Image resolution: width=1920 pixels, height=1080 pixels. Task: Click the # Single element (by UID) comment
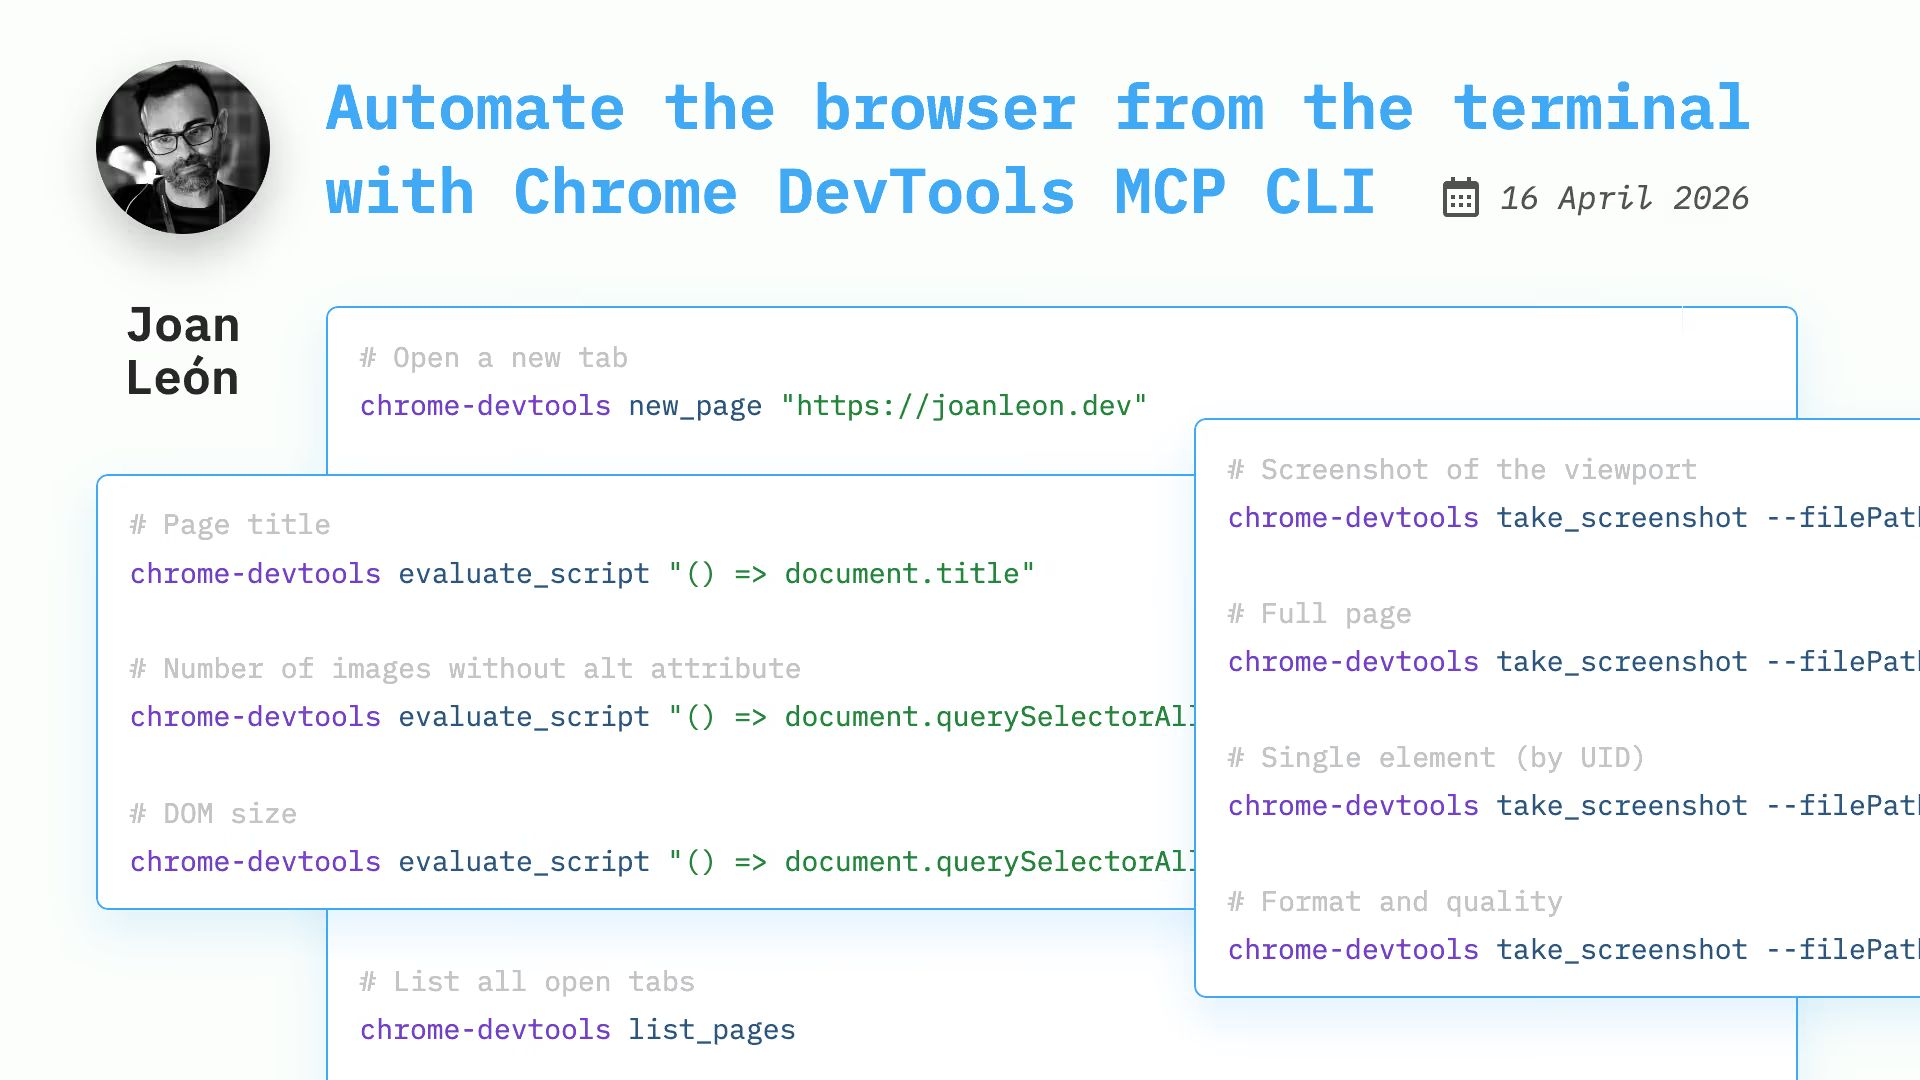tap(1435, 757)
